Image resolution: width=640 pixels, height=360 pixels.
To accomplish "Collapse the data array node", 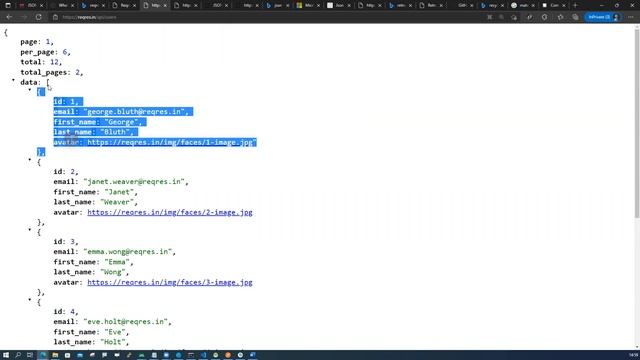I will pos(13,80).
